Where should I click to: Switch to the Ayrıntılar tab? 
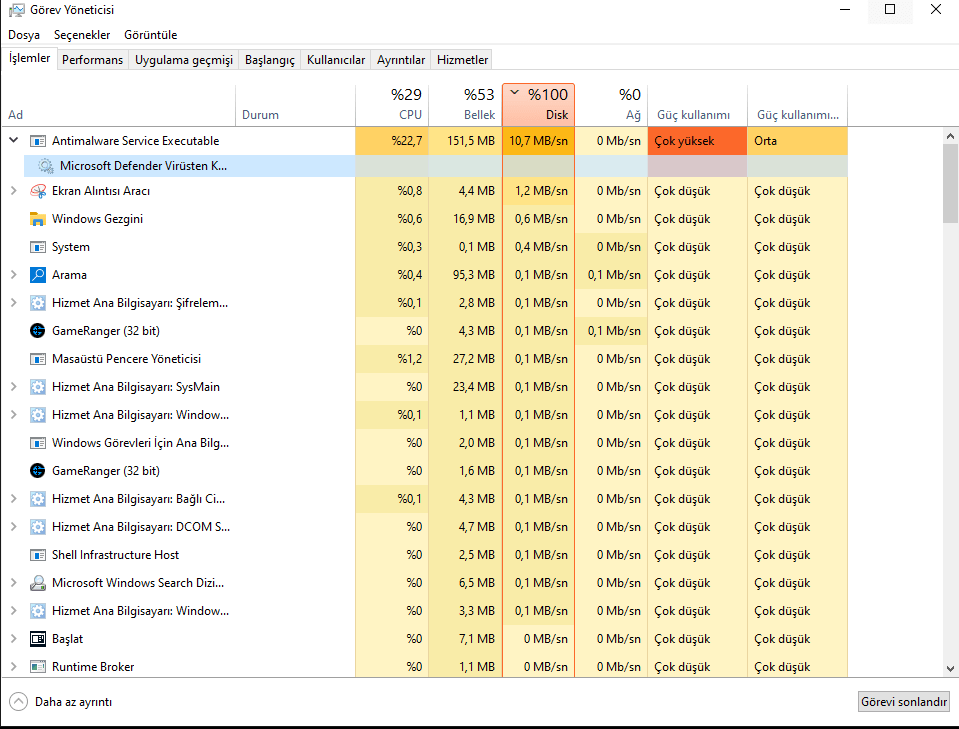(401, 60)
